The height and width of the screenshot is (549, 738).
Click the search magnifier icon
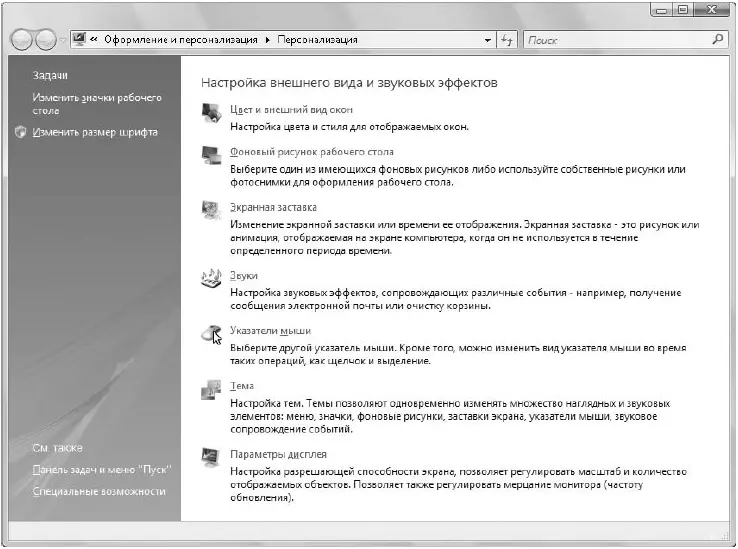click(x=717, y=40)
